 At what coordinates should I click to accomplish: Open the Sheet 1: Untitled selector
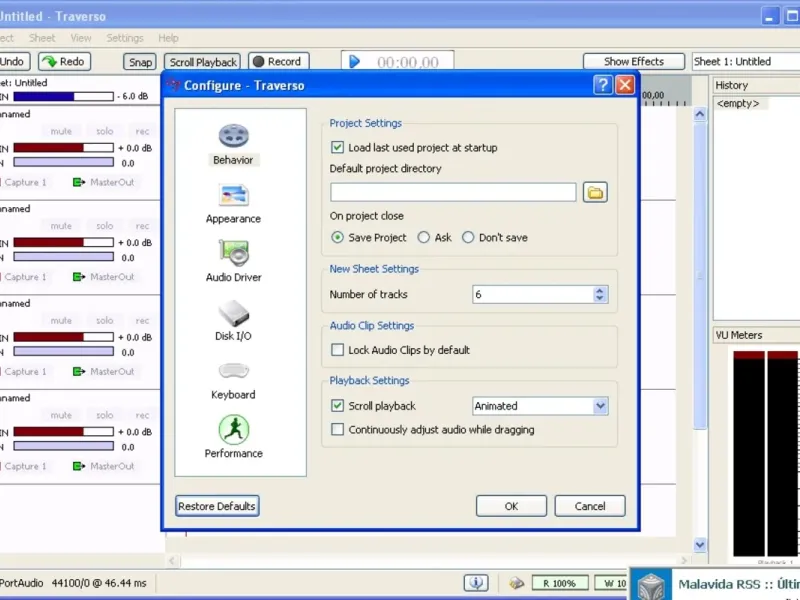745,62
